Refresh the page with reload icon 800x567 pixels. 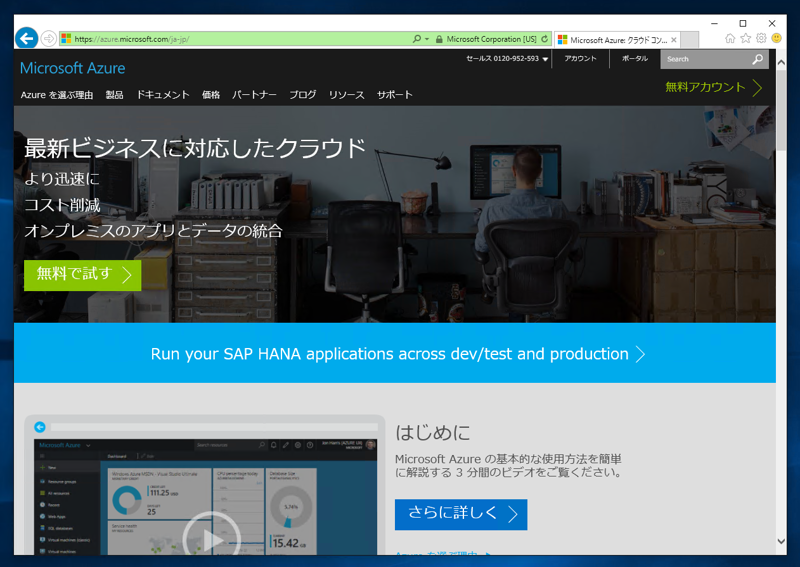[x=544, y=39]
